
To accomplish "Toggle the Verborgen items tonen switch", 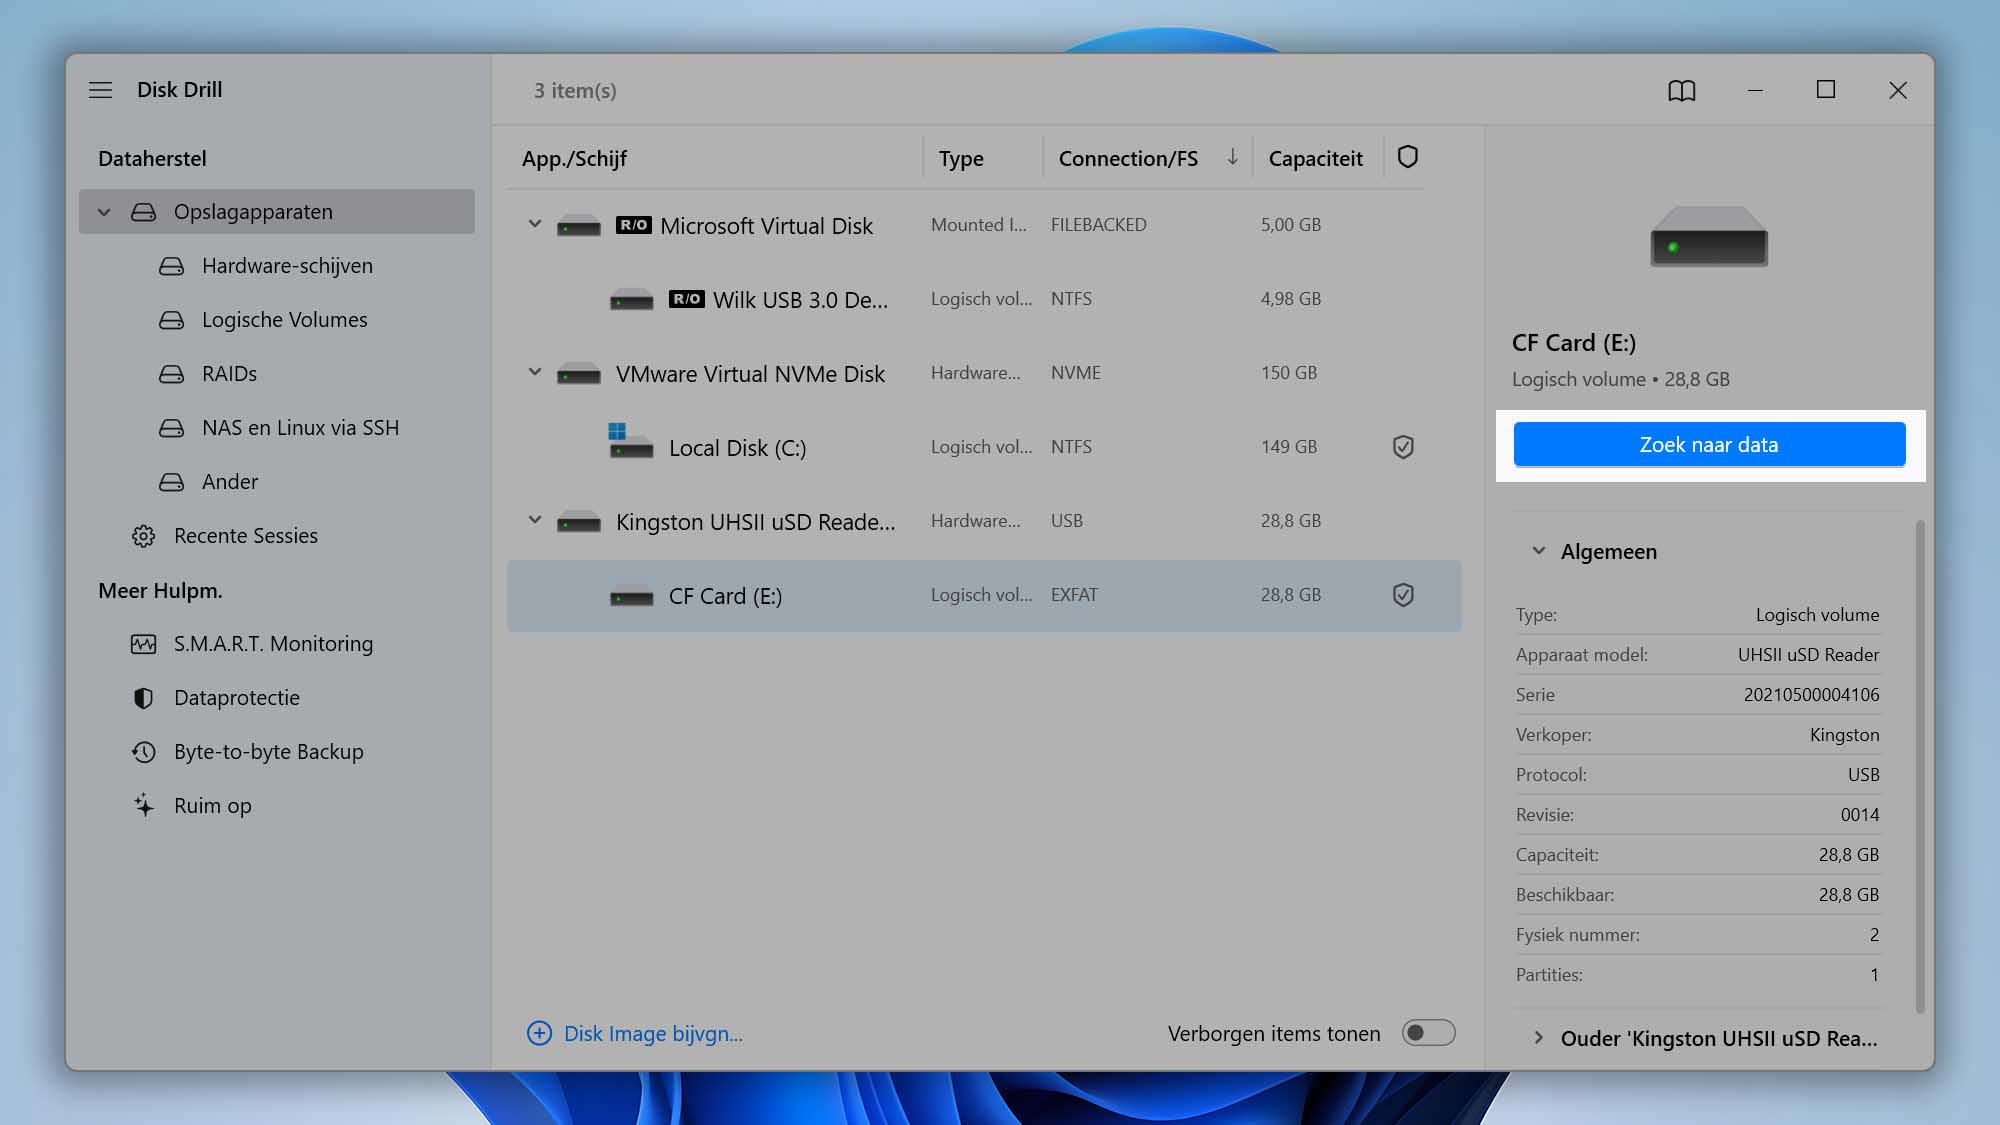I will pyautogui.click(x=1428, y=1033).
